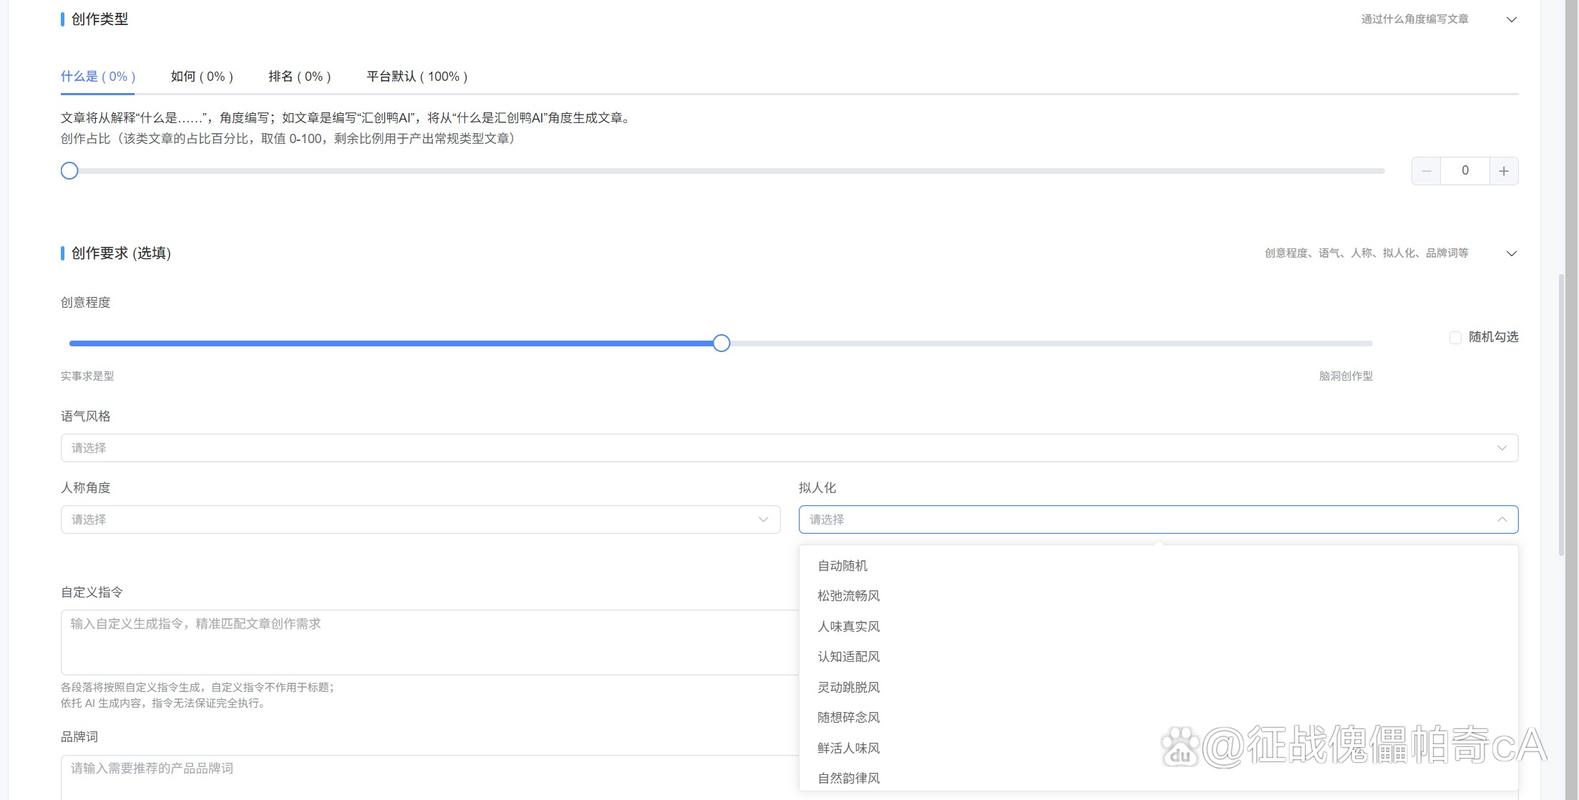Pick the 人味真实风 option
Image resolution: width=1579 pixels, height=800 pixels.
tap(848, 627)
